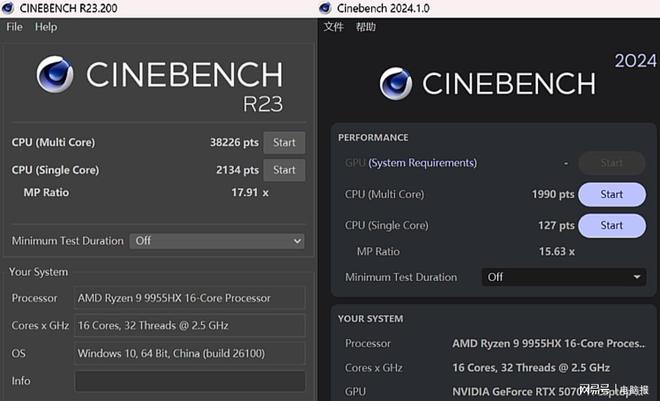Click the sphere logo in Cinebench 2024 header
This screenshot has width=660, height=401.
click(x=397, y=84)
